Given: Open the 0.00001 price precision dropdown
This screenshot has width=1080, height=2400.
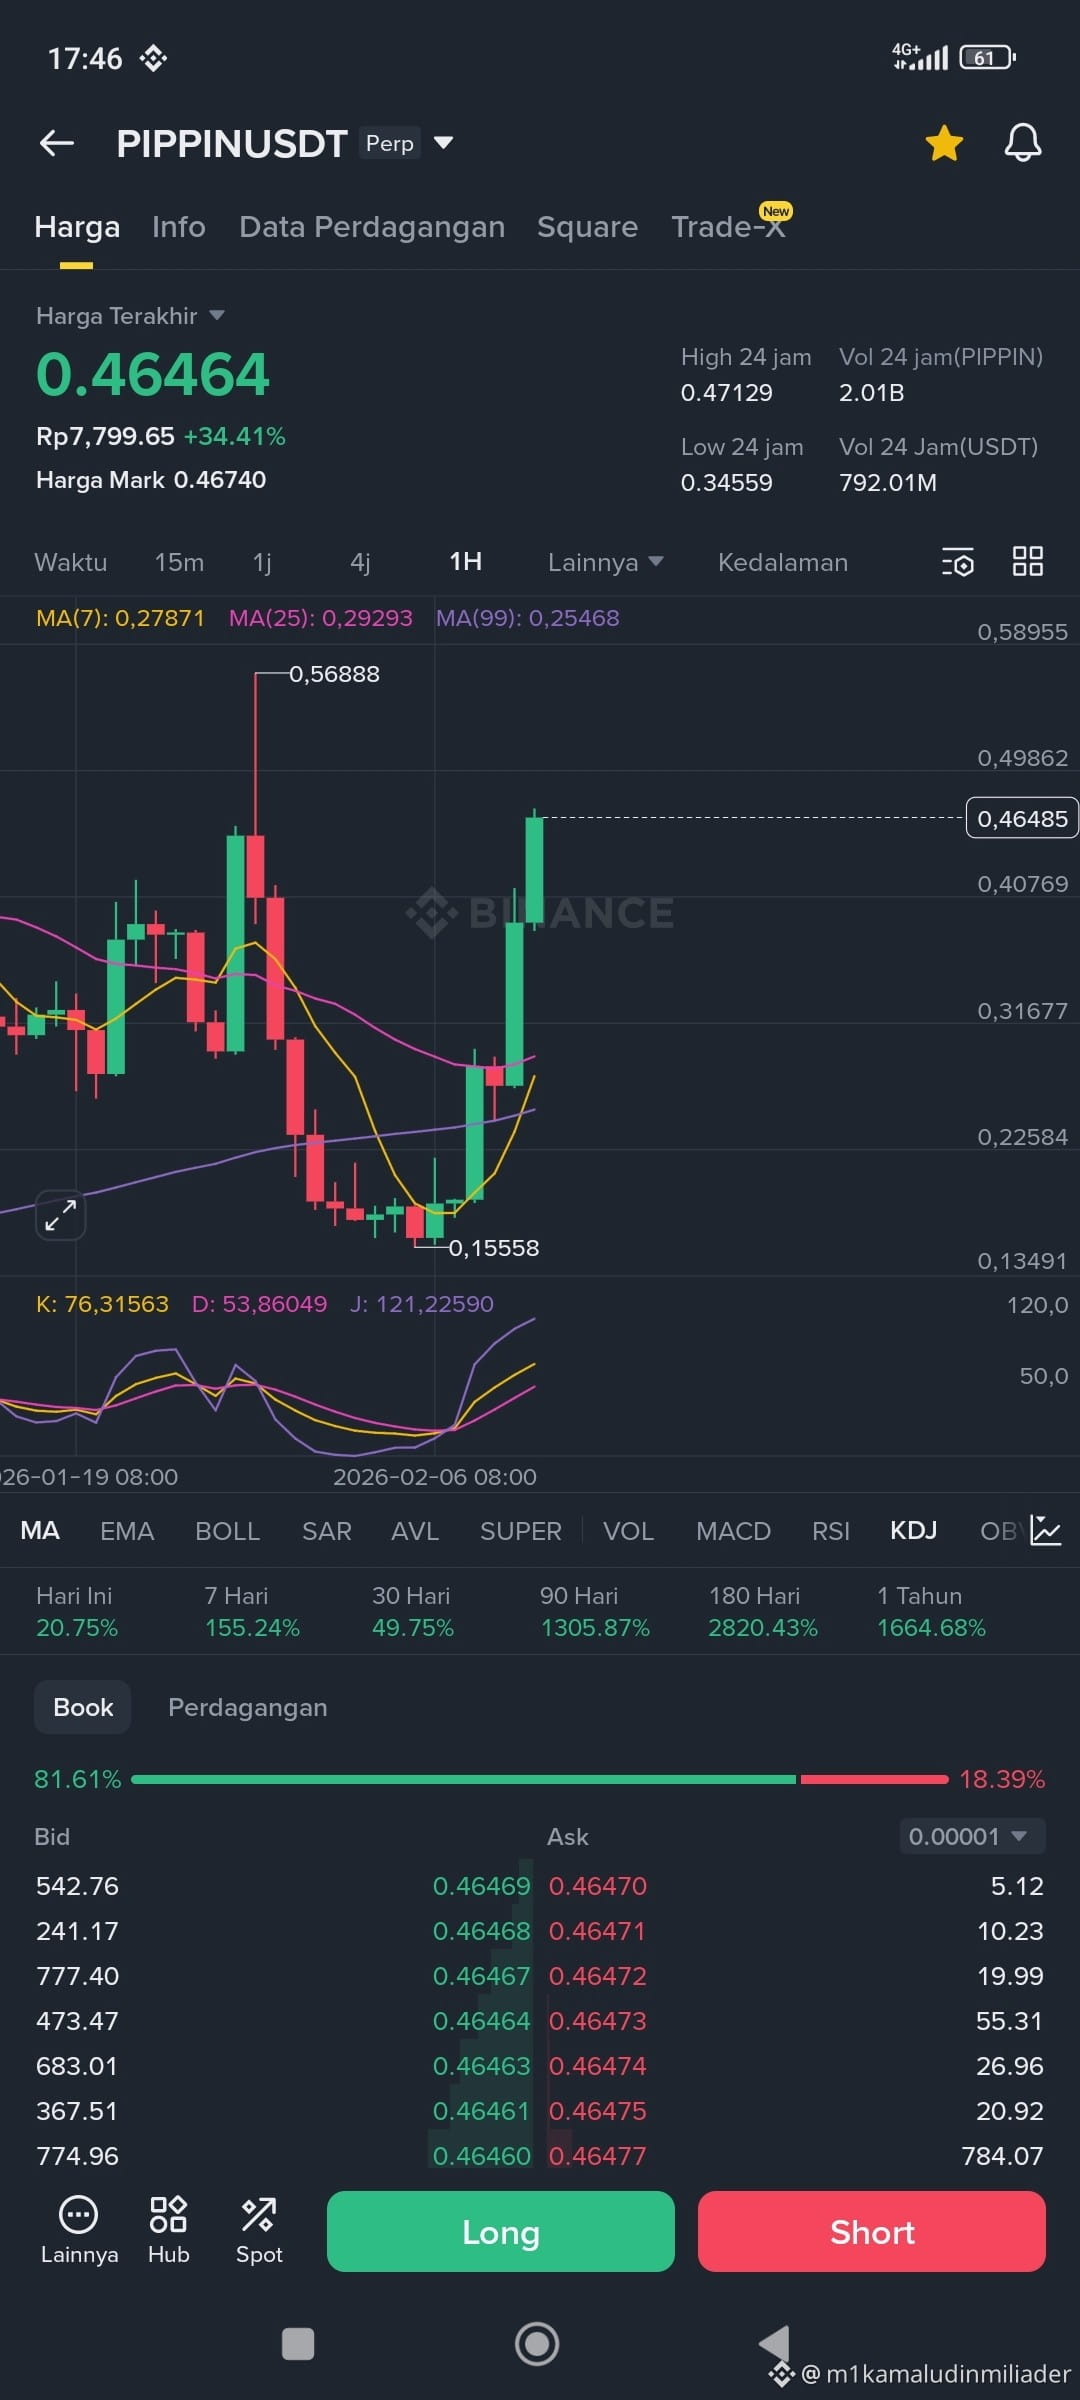Looking at the screenshot, I should click(x=972, y=1836).
